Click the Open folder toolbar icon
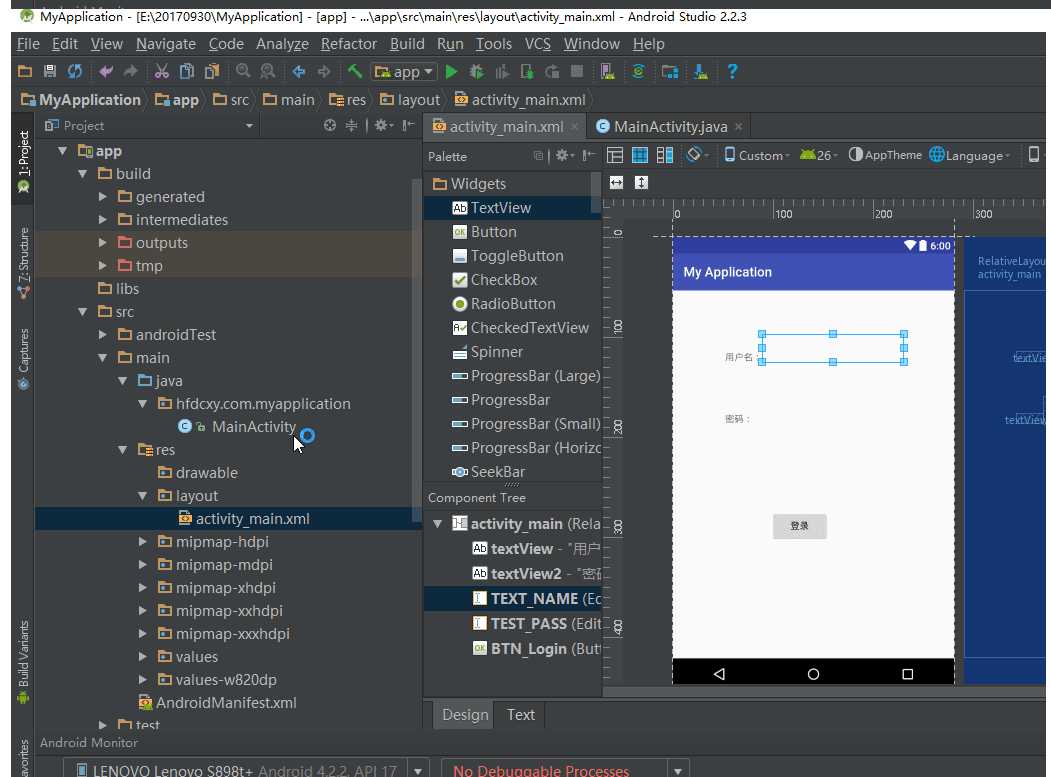The height and width of the screenshot is (777, 1051). click(25, 71)
